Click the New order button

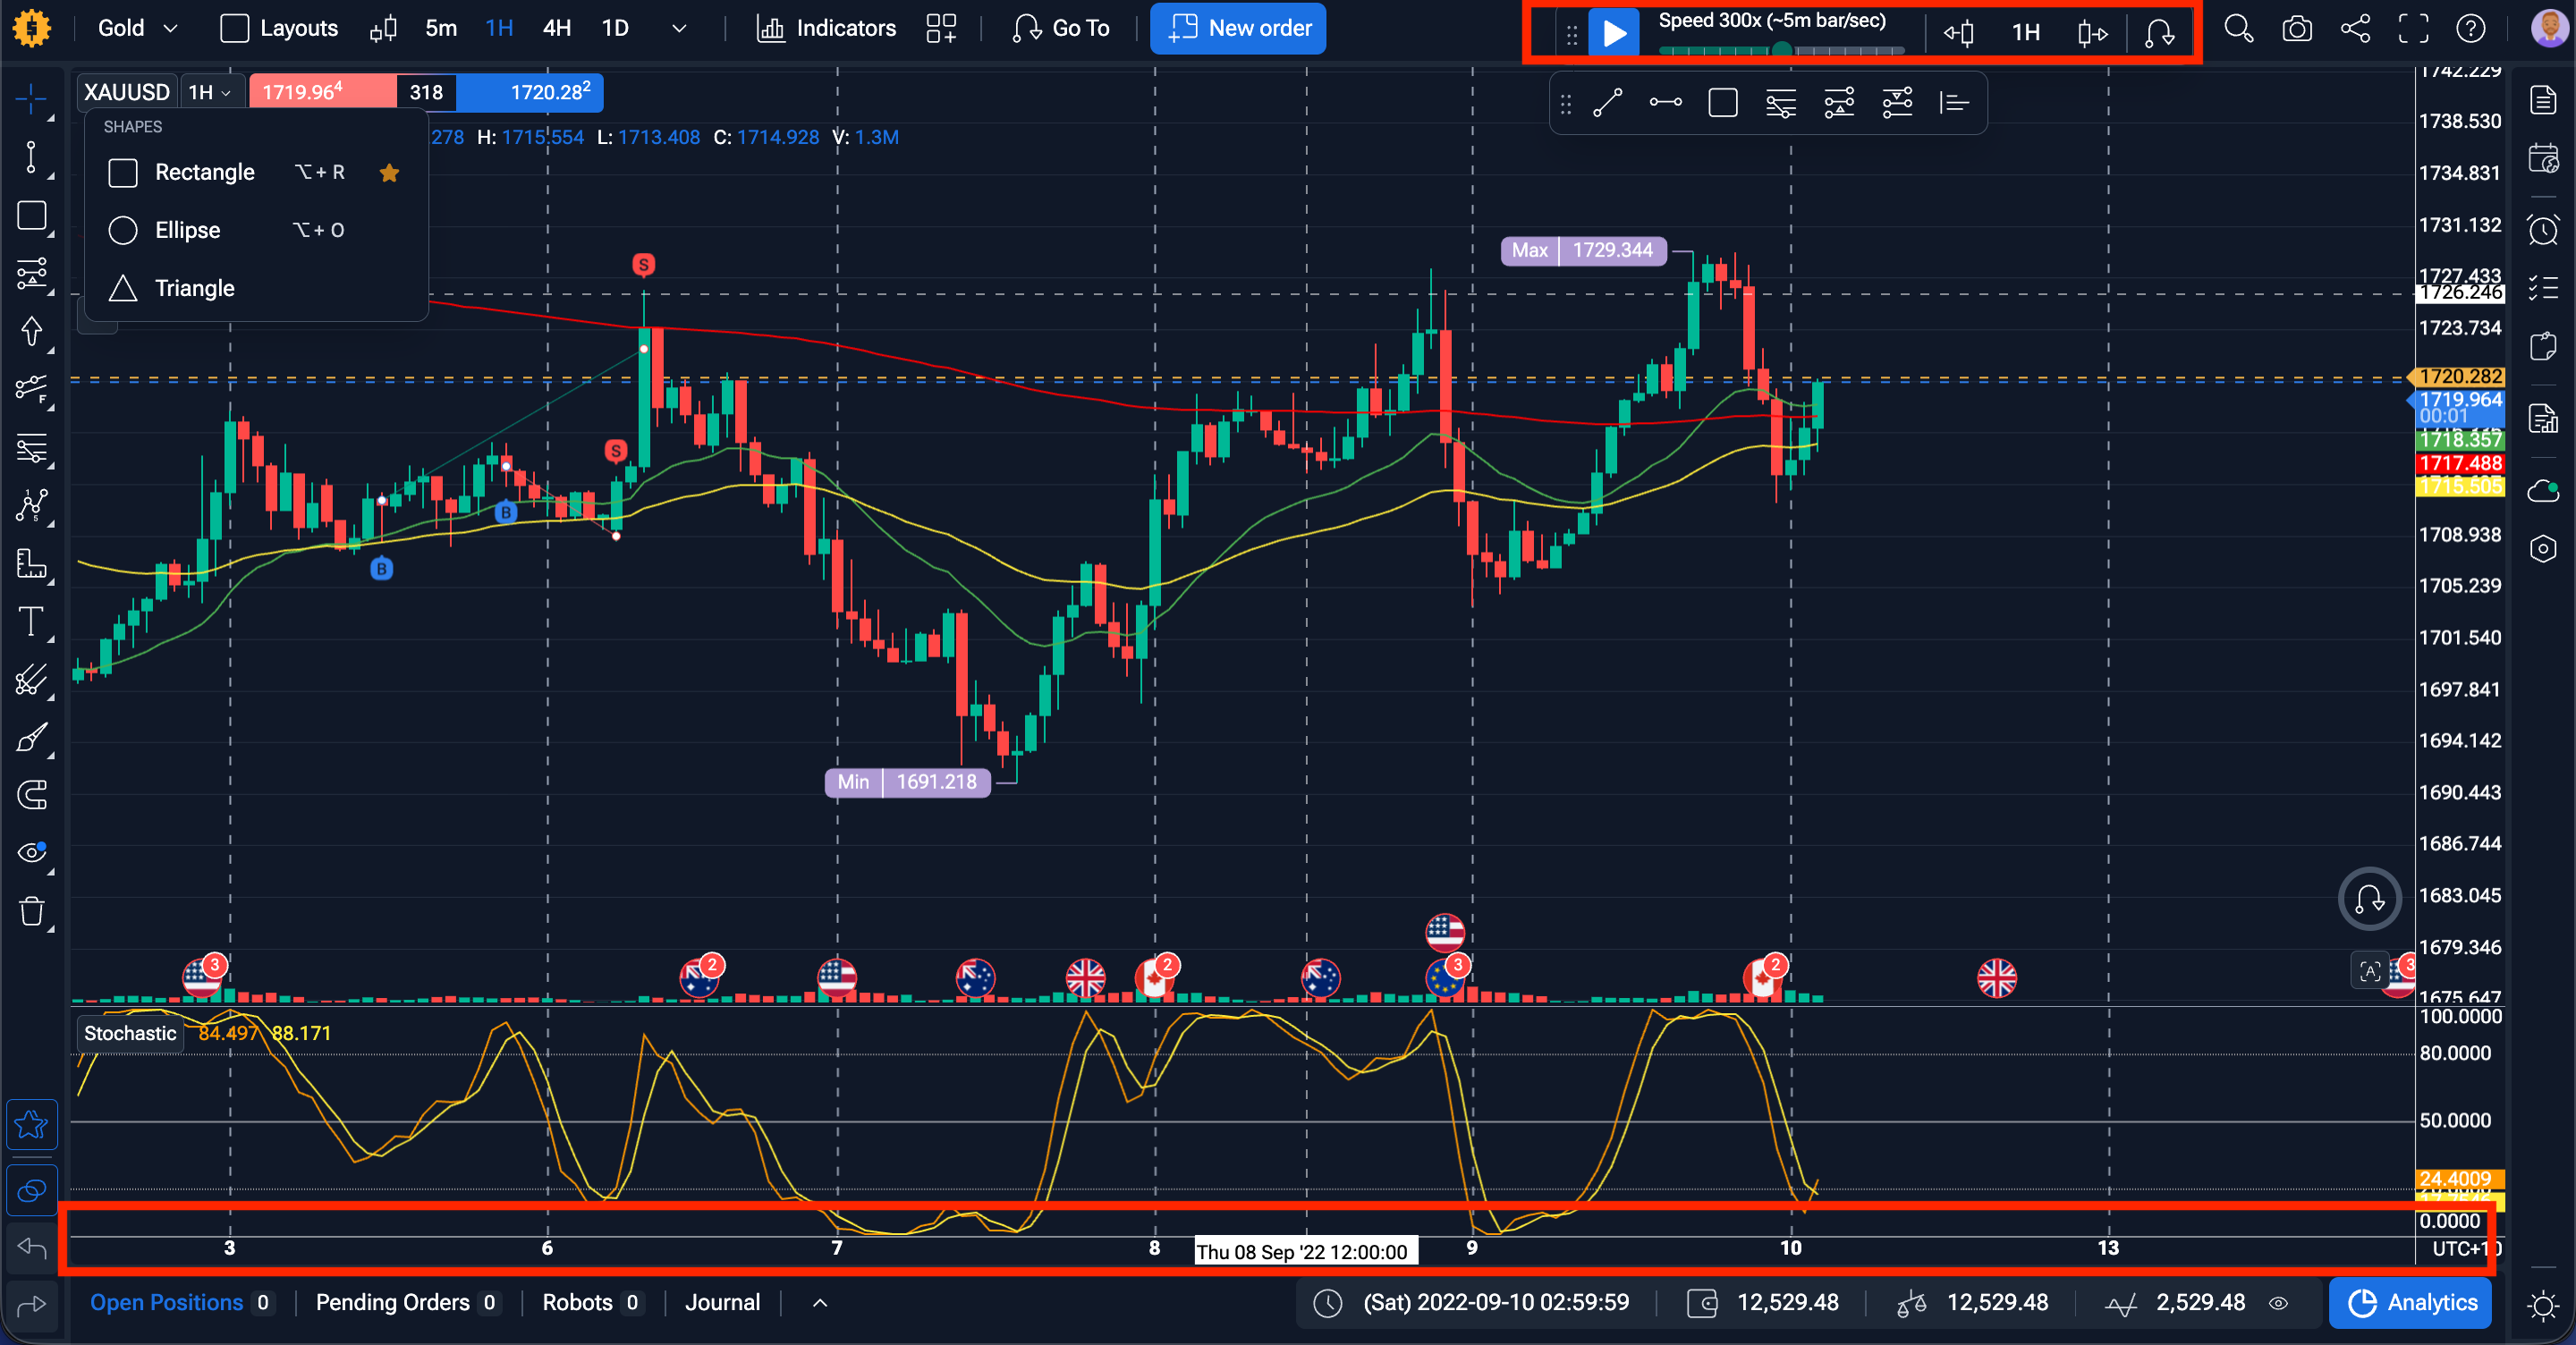(1238, 28)
